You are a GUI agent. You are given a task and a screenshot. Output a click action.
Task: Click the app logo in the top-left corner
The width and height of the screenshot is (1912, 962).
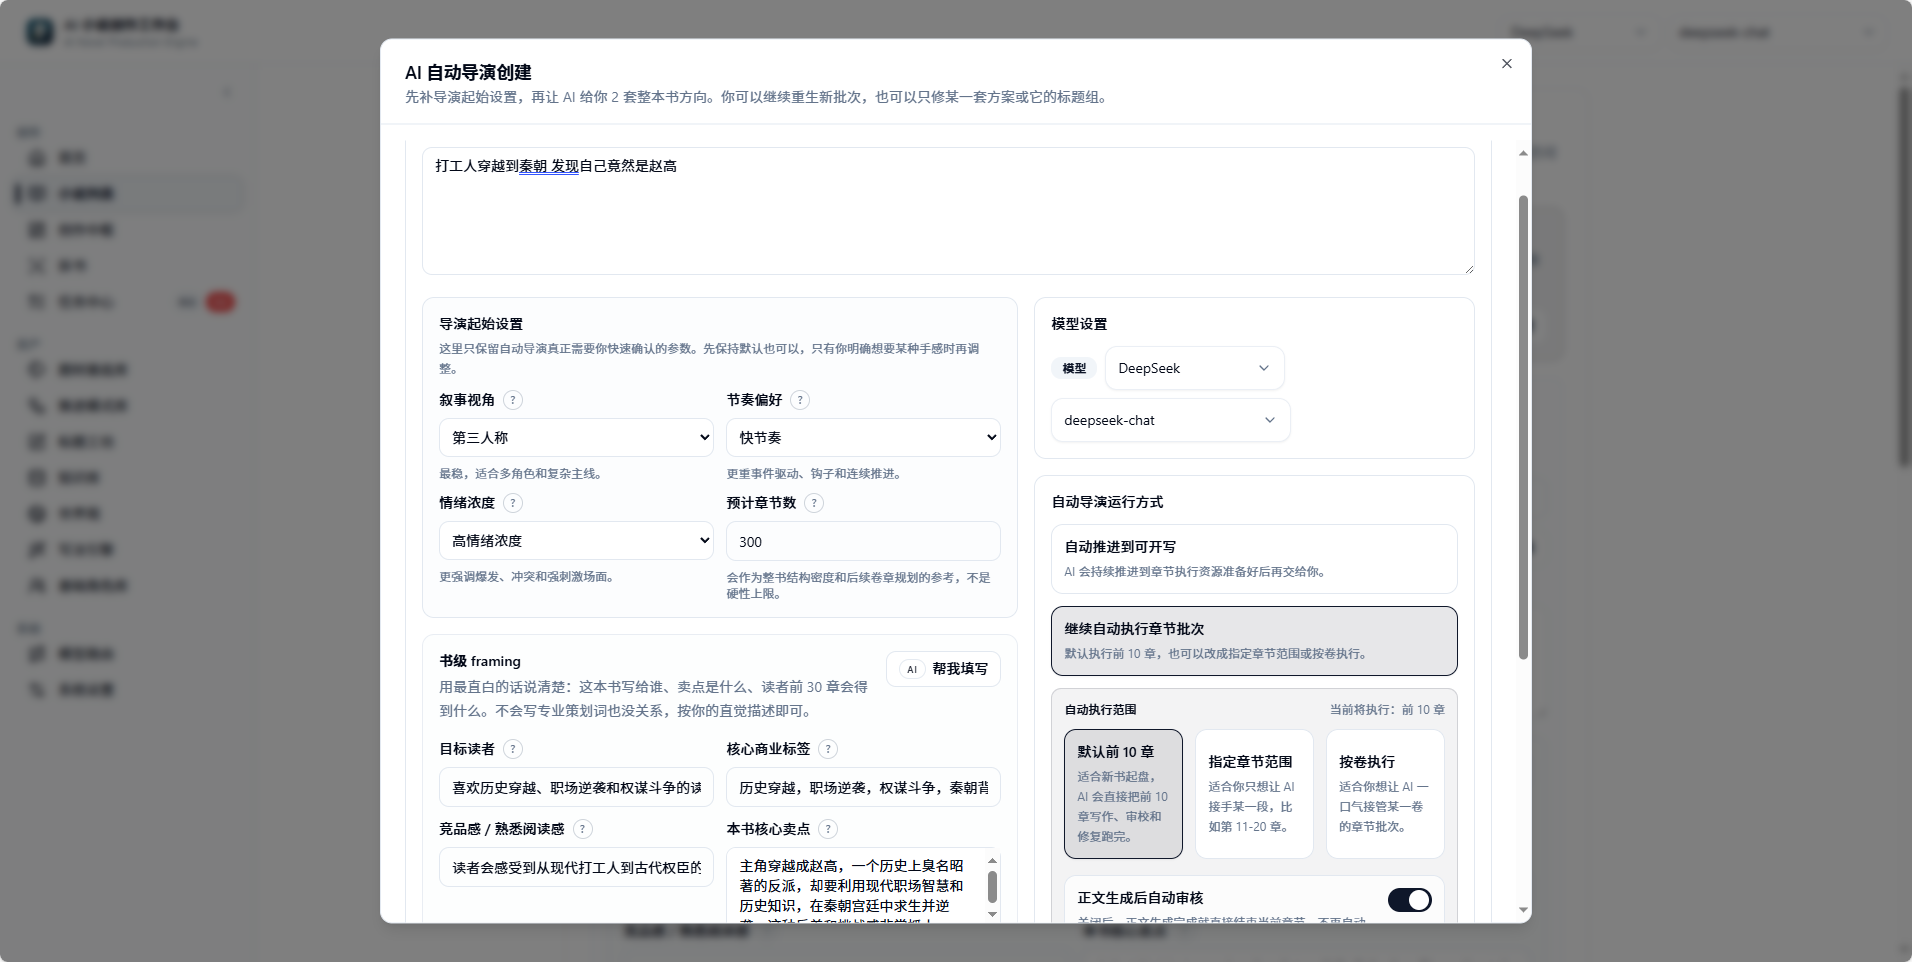[x=40, y=31]
